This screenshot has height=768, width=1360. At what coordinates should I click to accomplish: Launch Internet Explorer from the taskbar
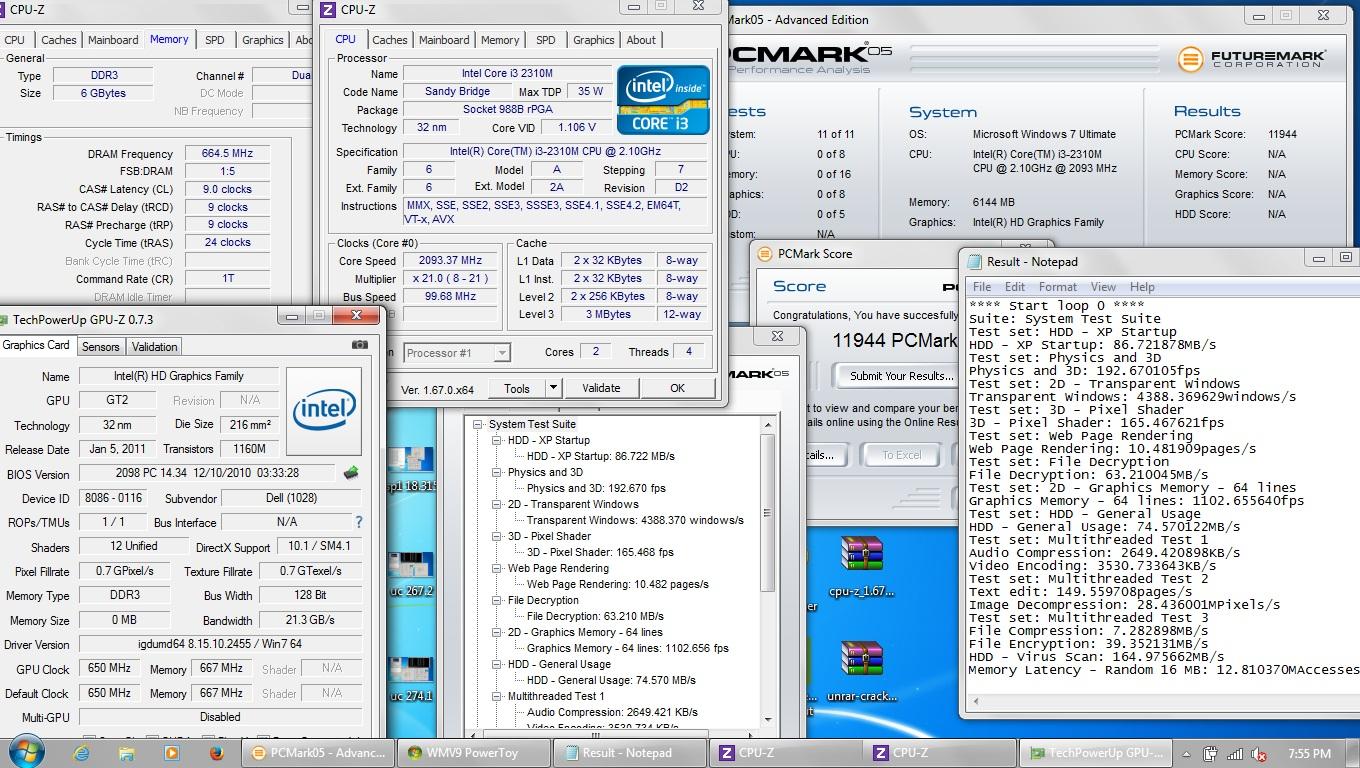pyautogui.click(x=82, y=753)
